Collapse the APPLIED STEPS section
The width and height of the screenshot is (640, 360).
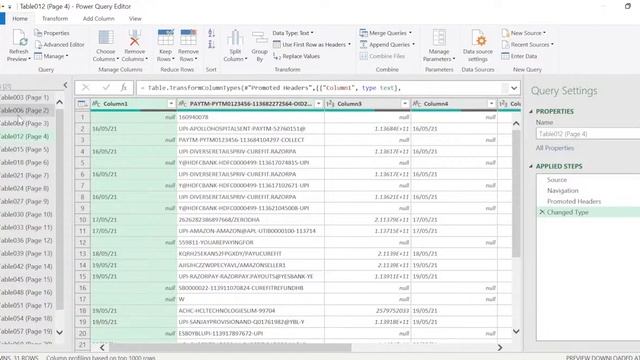(x=531, y=166)
